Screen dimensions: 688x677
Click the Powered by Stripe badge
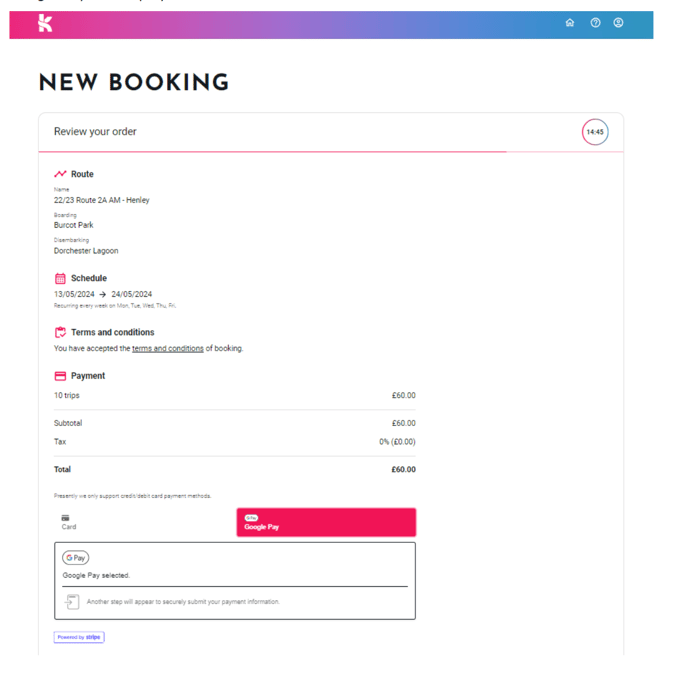point(79,637)
